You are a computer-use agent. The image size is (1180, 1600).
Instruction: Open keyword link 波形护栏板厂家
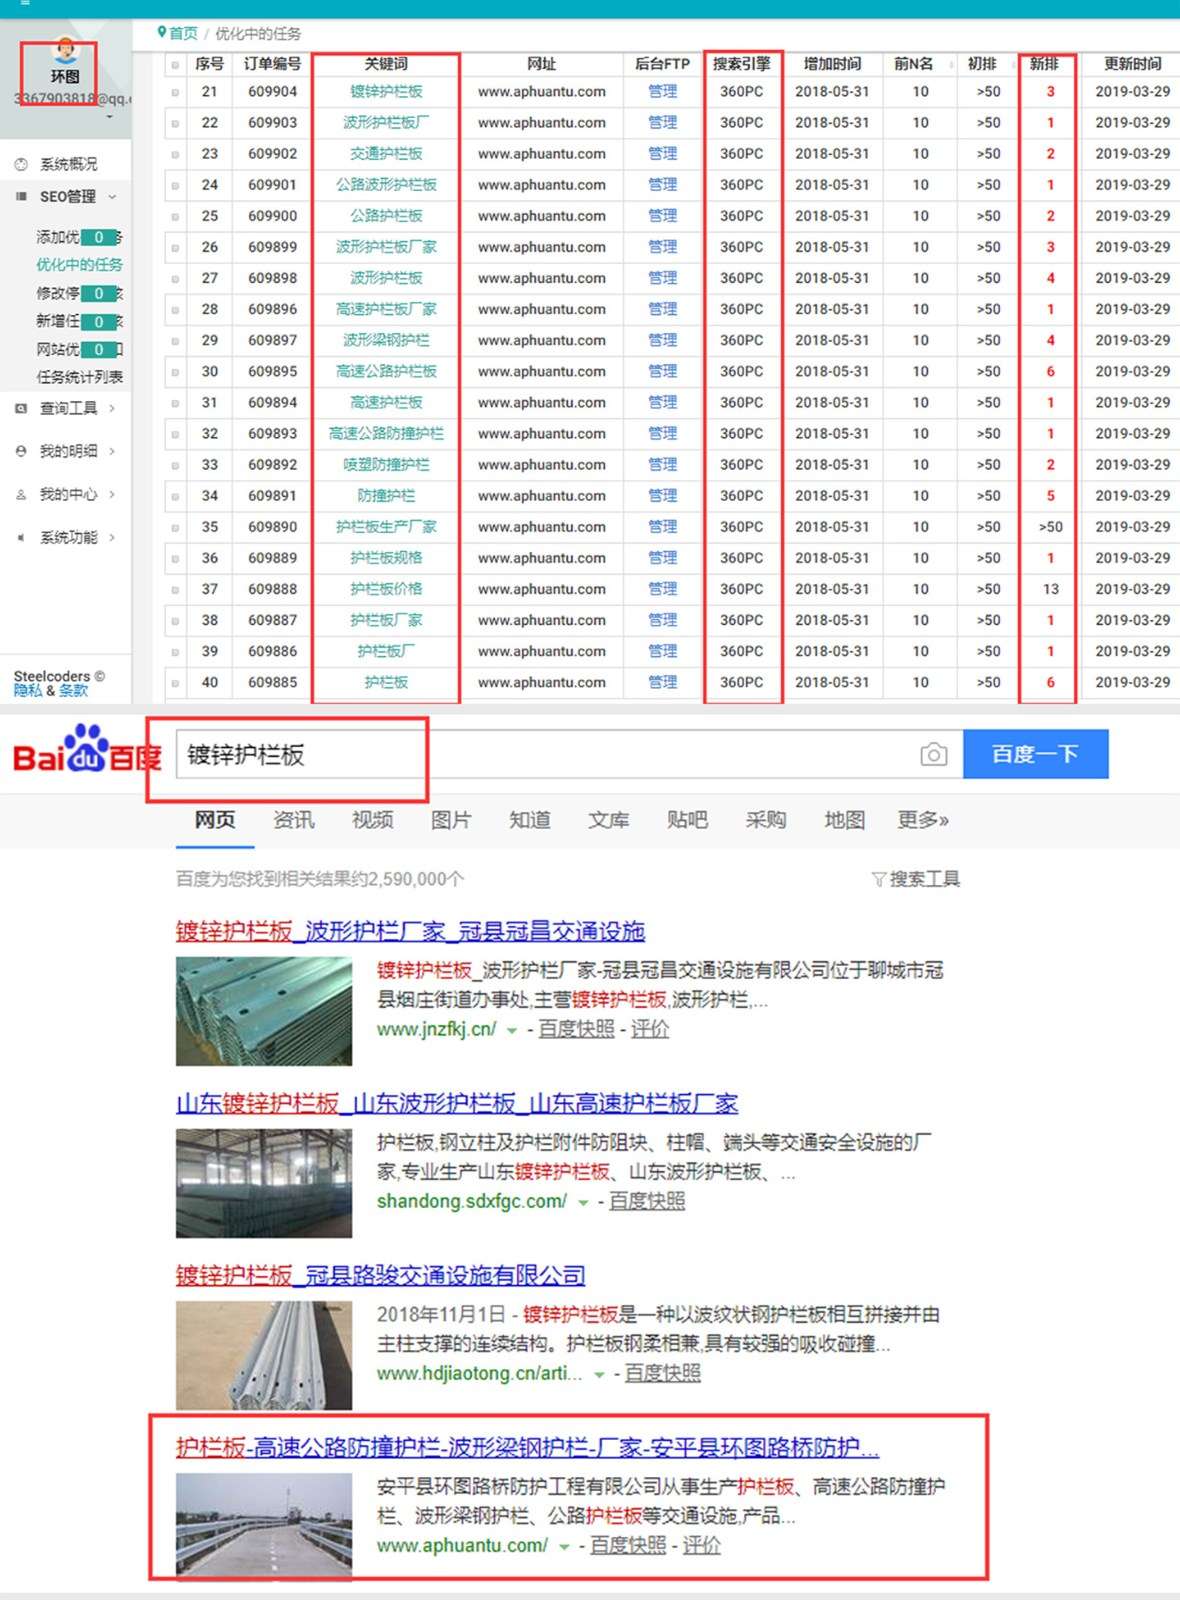pos(386,247)
